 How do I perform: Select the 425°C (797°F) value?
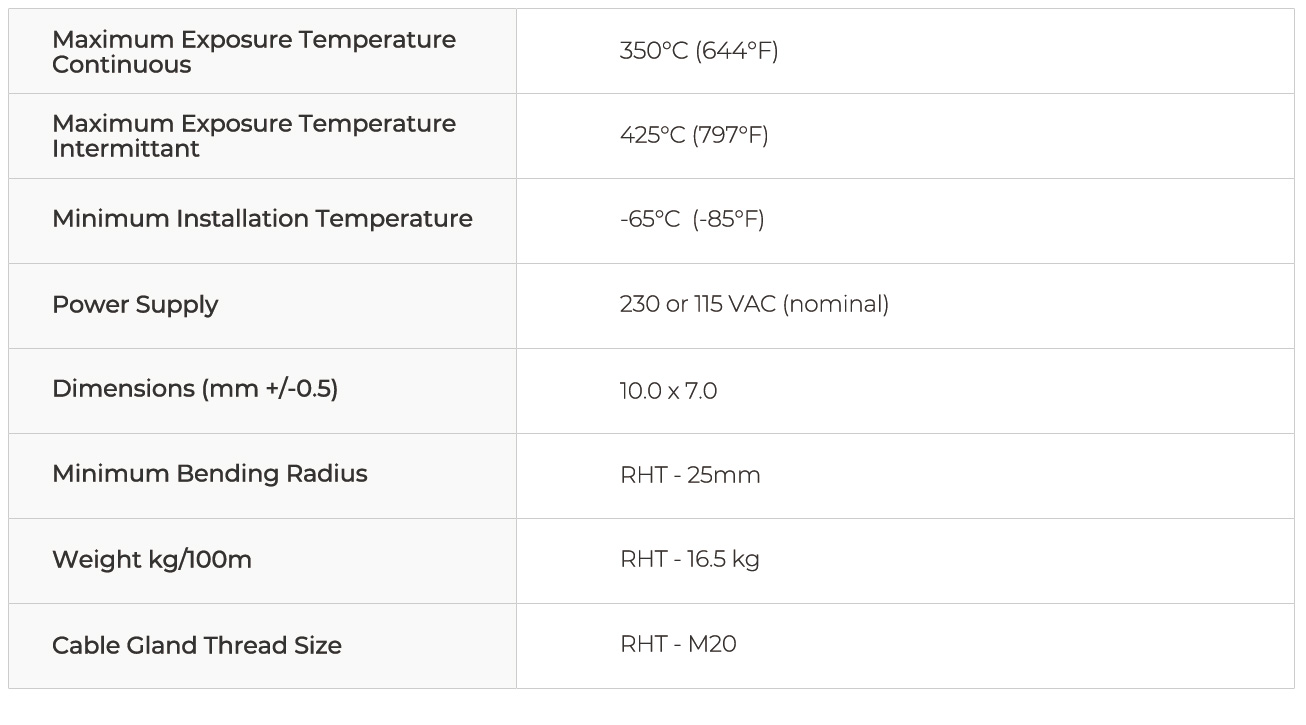(693, 135)
